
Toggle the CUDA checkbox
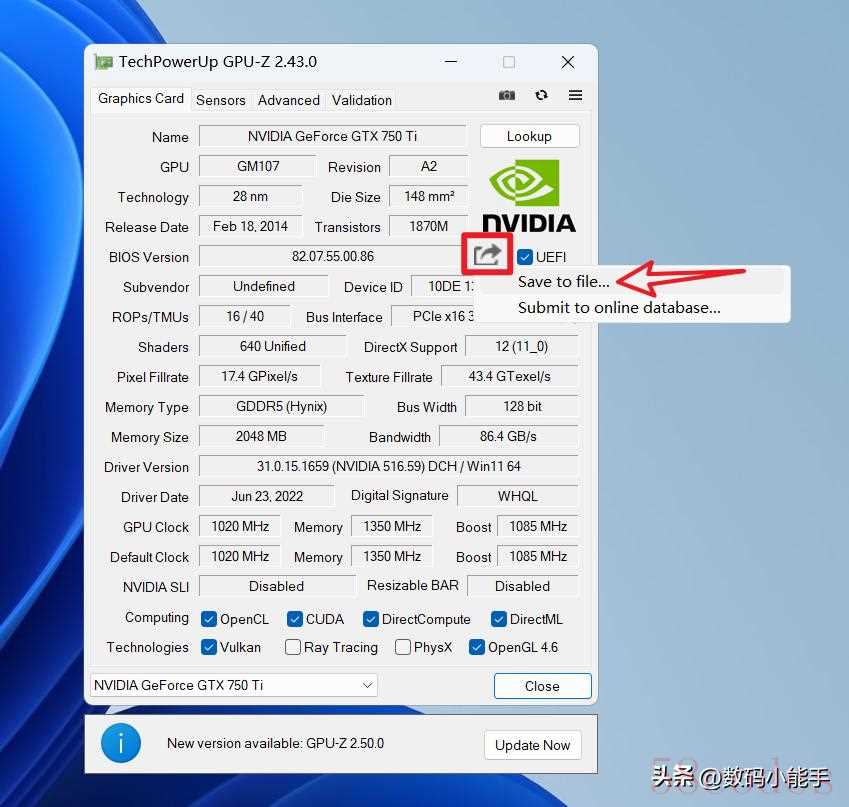coord(295,619)
